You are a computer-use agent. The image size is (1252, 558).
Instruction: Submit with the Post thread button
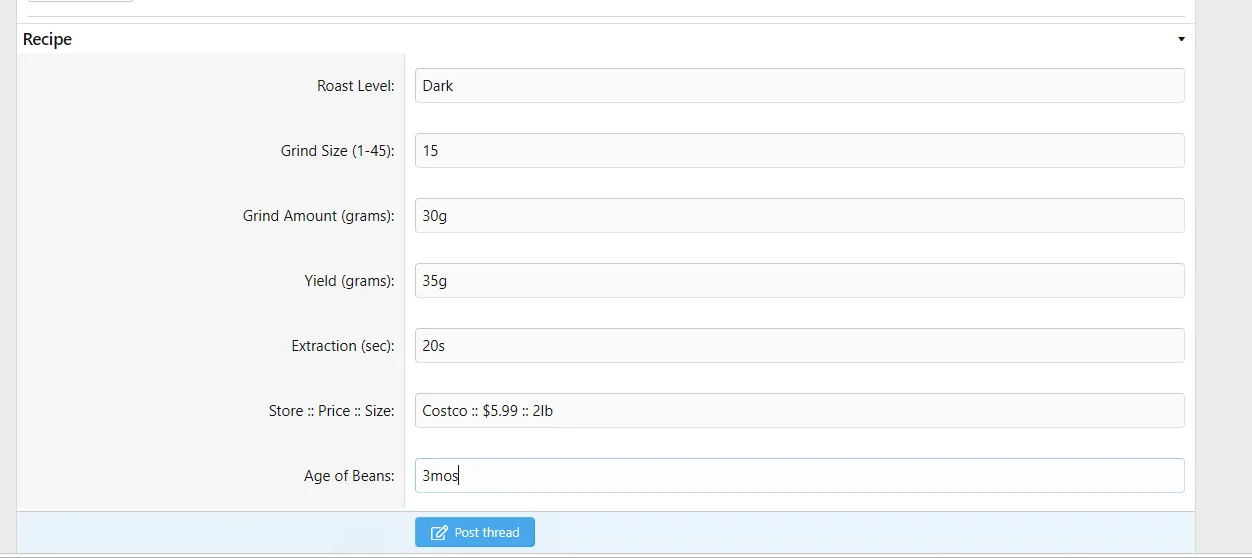(475, 532)
